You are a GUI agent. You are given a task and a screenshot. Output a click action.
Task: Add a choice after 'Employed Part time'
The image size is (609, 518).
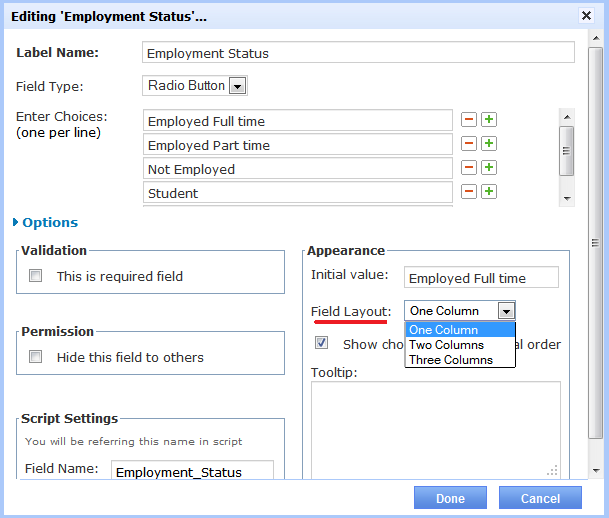[x=489, y=144]
